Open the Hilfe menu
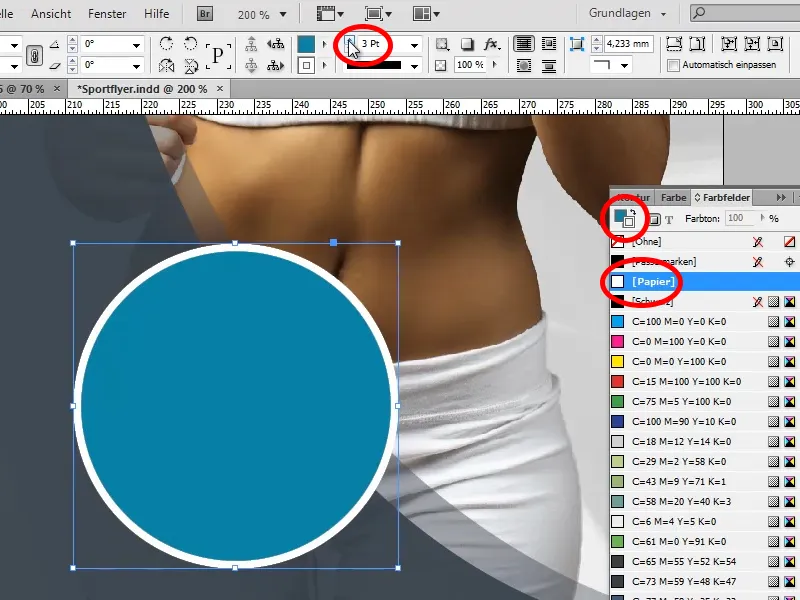The width and height of the screenshot is (800, 600). click(x=157, y=14)
